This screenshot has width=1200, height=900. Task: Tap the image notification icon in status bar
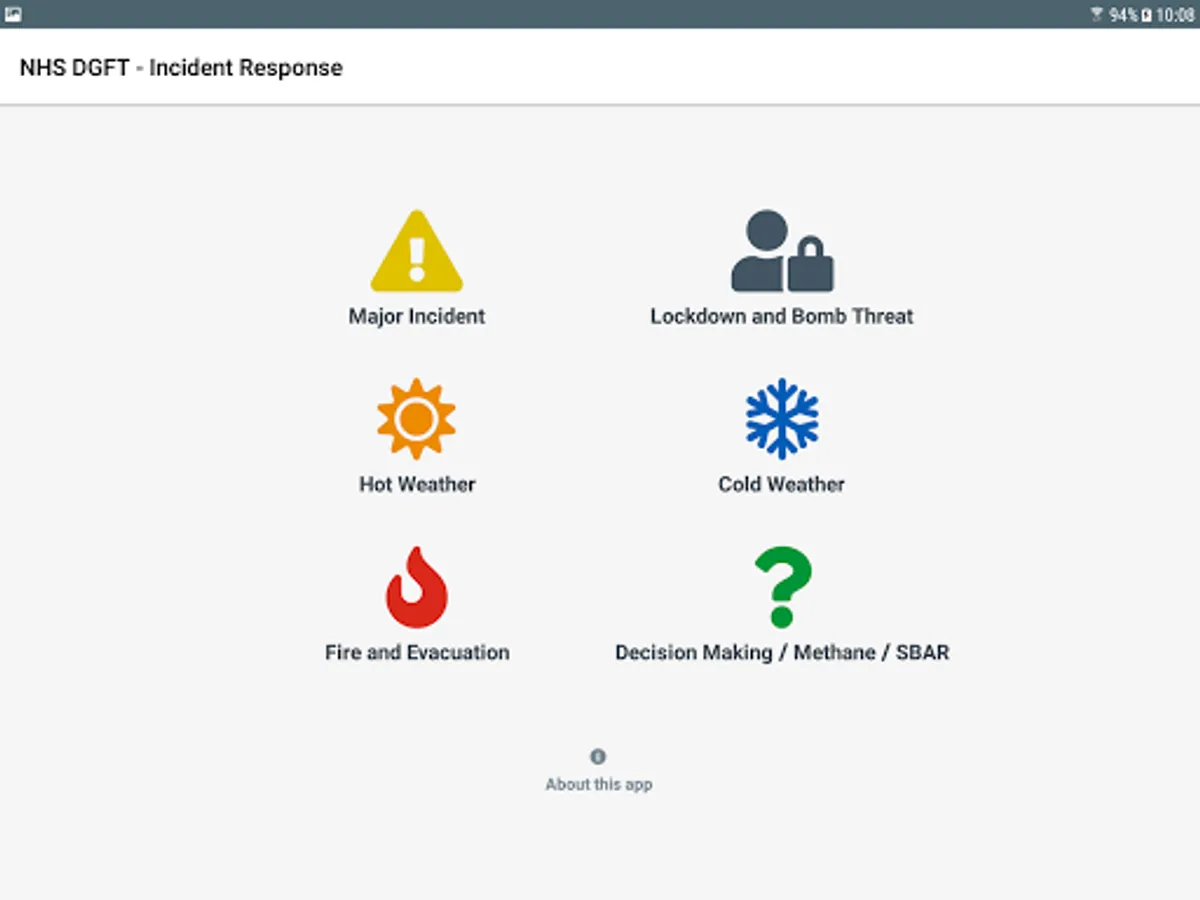click(13, 14)
